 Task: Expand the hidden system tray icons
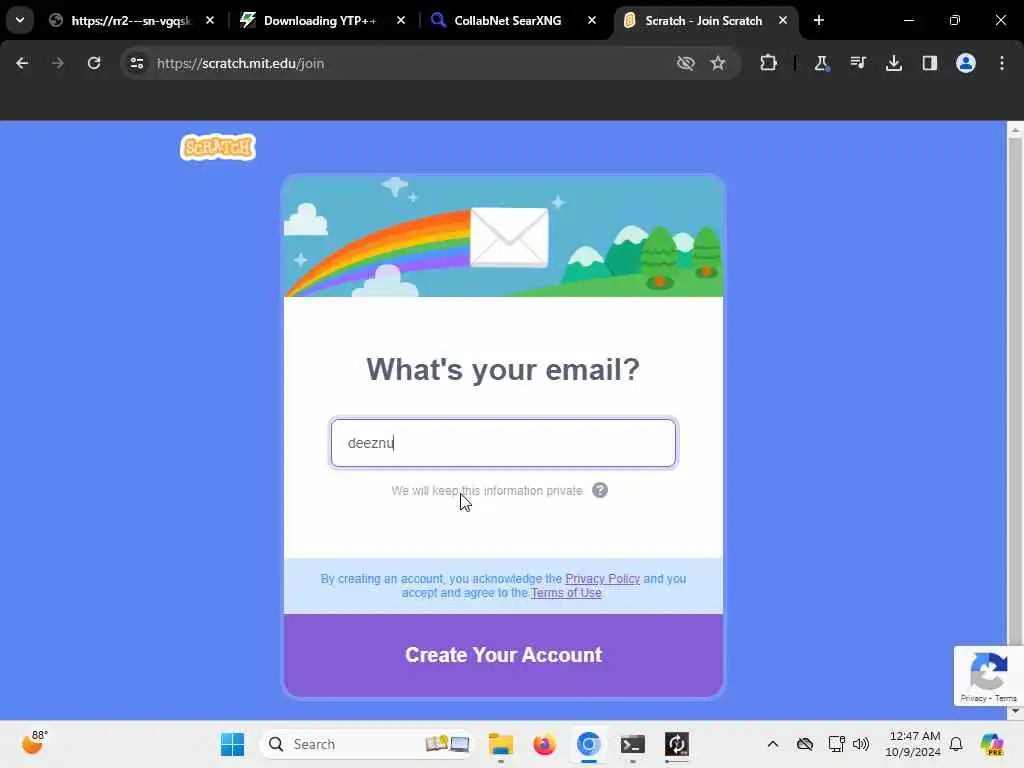coord(773,744)
